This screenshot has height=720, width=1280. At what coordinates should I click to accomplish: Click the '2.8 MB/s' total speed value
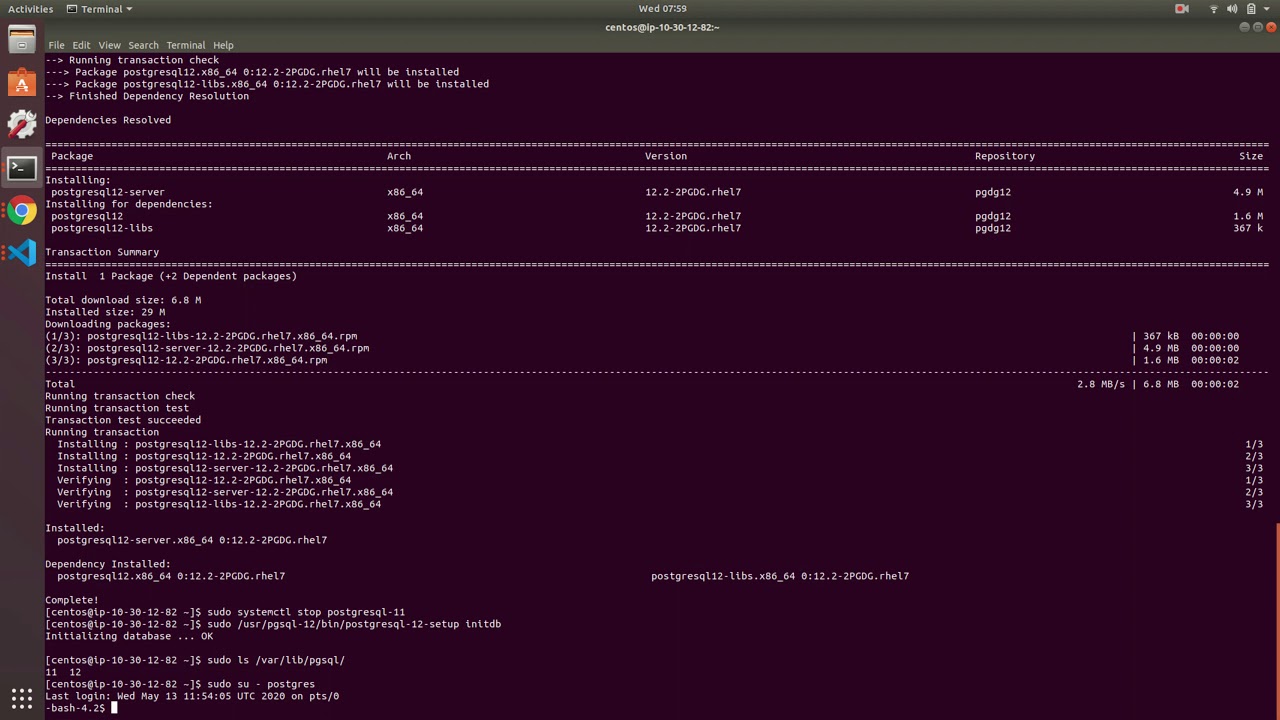1101,384
